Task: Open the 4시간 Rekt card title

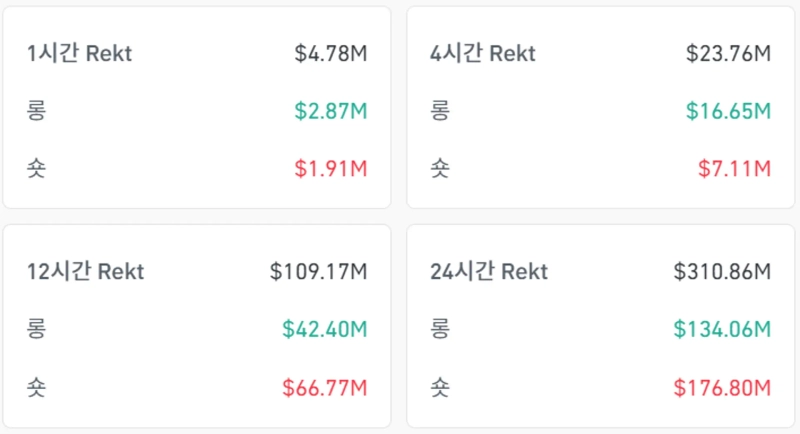Action: pyautogui.click(x=484, y=54)
